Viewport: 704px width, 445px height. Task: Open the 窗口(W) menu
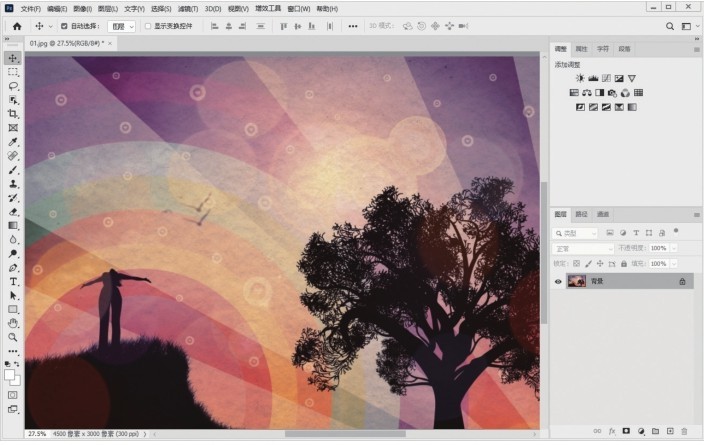(299, 9)
